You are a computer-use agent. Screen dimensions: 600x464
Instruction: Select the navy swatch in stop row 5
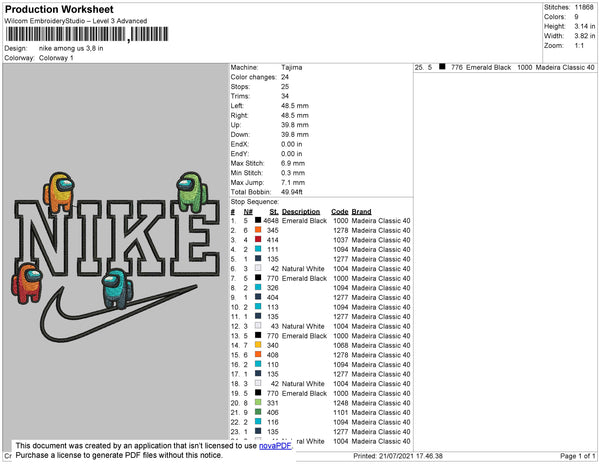(x=258, y=259)
